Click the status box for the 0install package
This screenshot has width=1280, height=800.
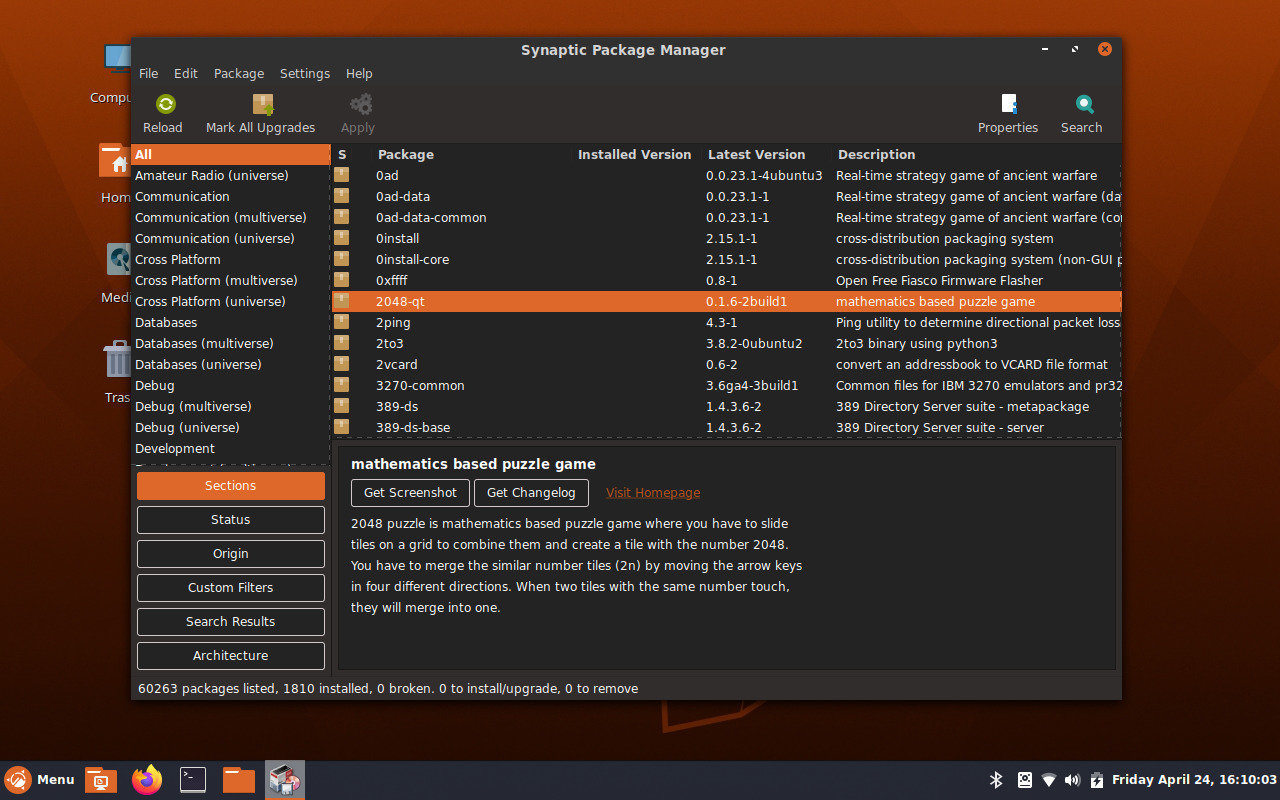tap(342, 238)
